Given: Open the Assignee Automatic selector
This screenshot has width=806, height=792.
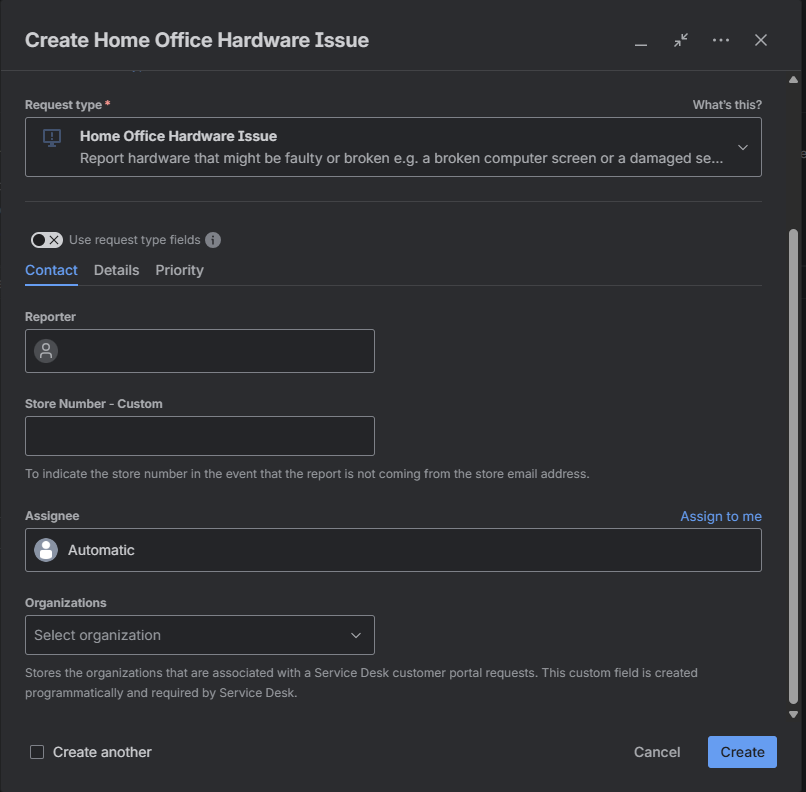Looking at the screenshot, I should point(393,550).
